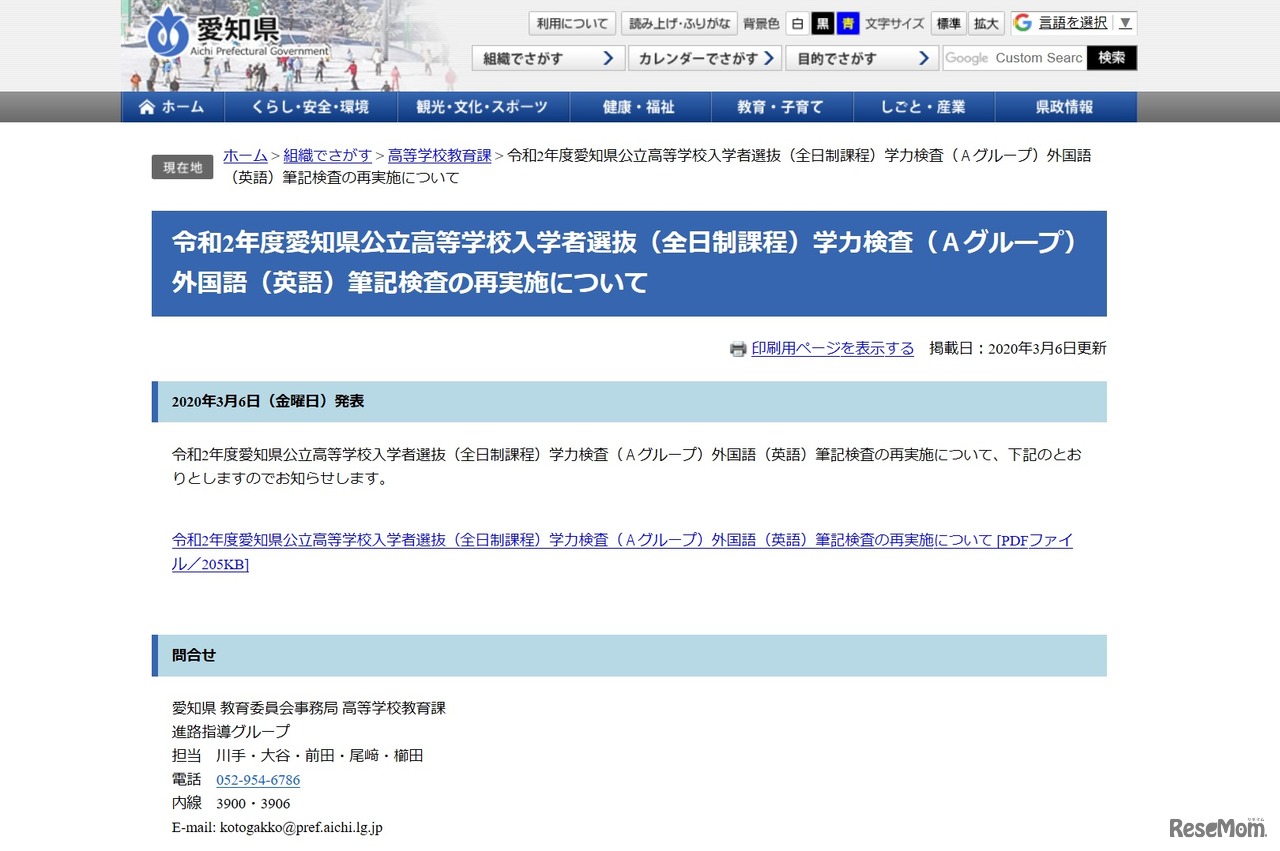Call phone number link 052-954-6786
Screen dimensions: 1280x851
257,779
